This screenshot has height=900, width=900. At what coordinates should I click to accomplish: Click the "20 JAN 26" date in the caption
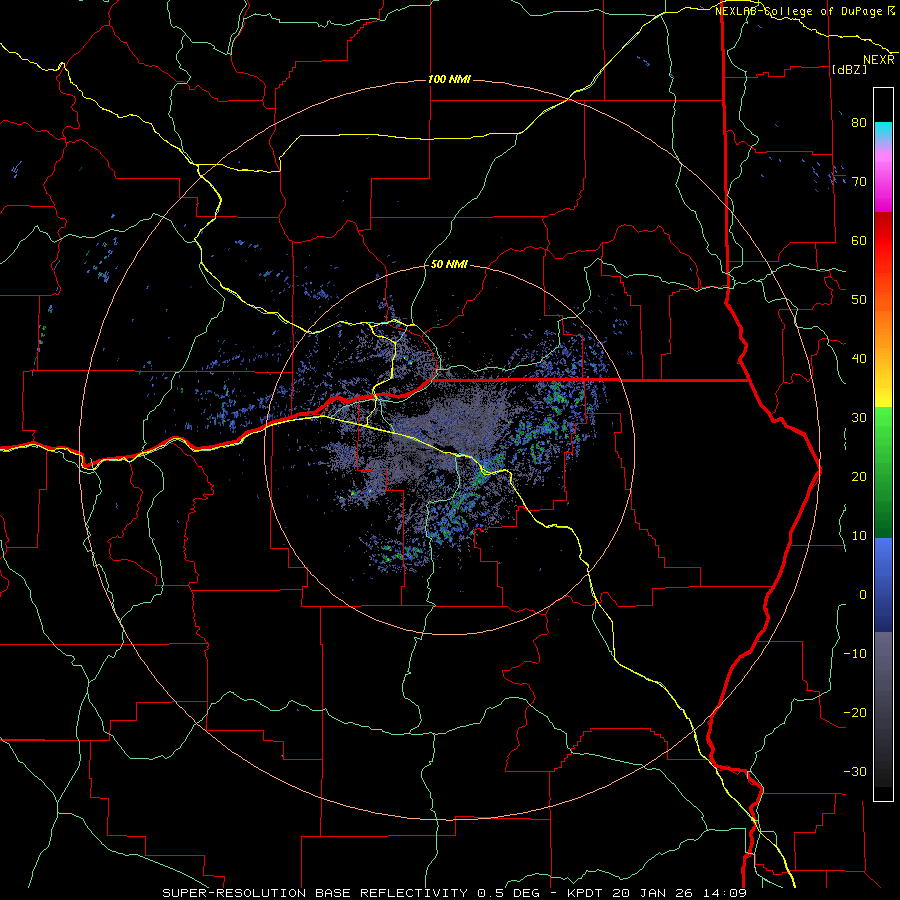pyautogui.click(x=653, y=893)
